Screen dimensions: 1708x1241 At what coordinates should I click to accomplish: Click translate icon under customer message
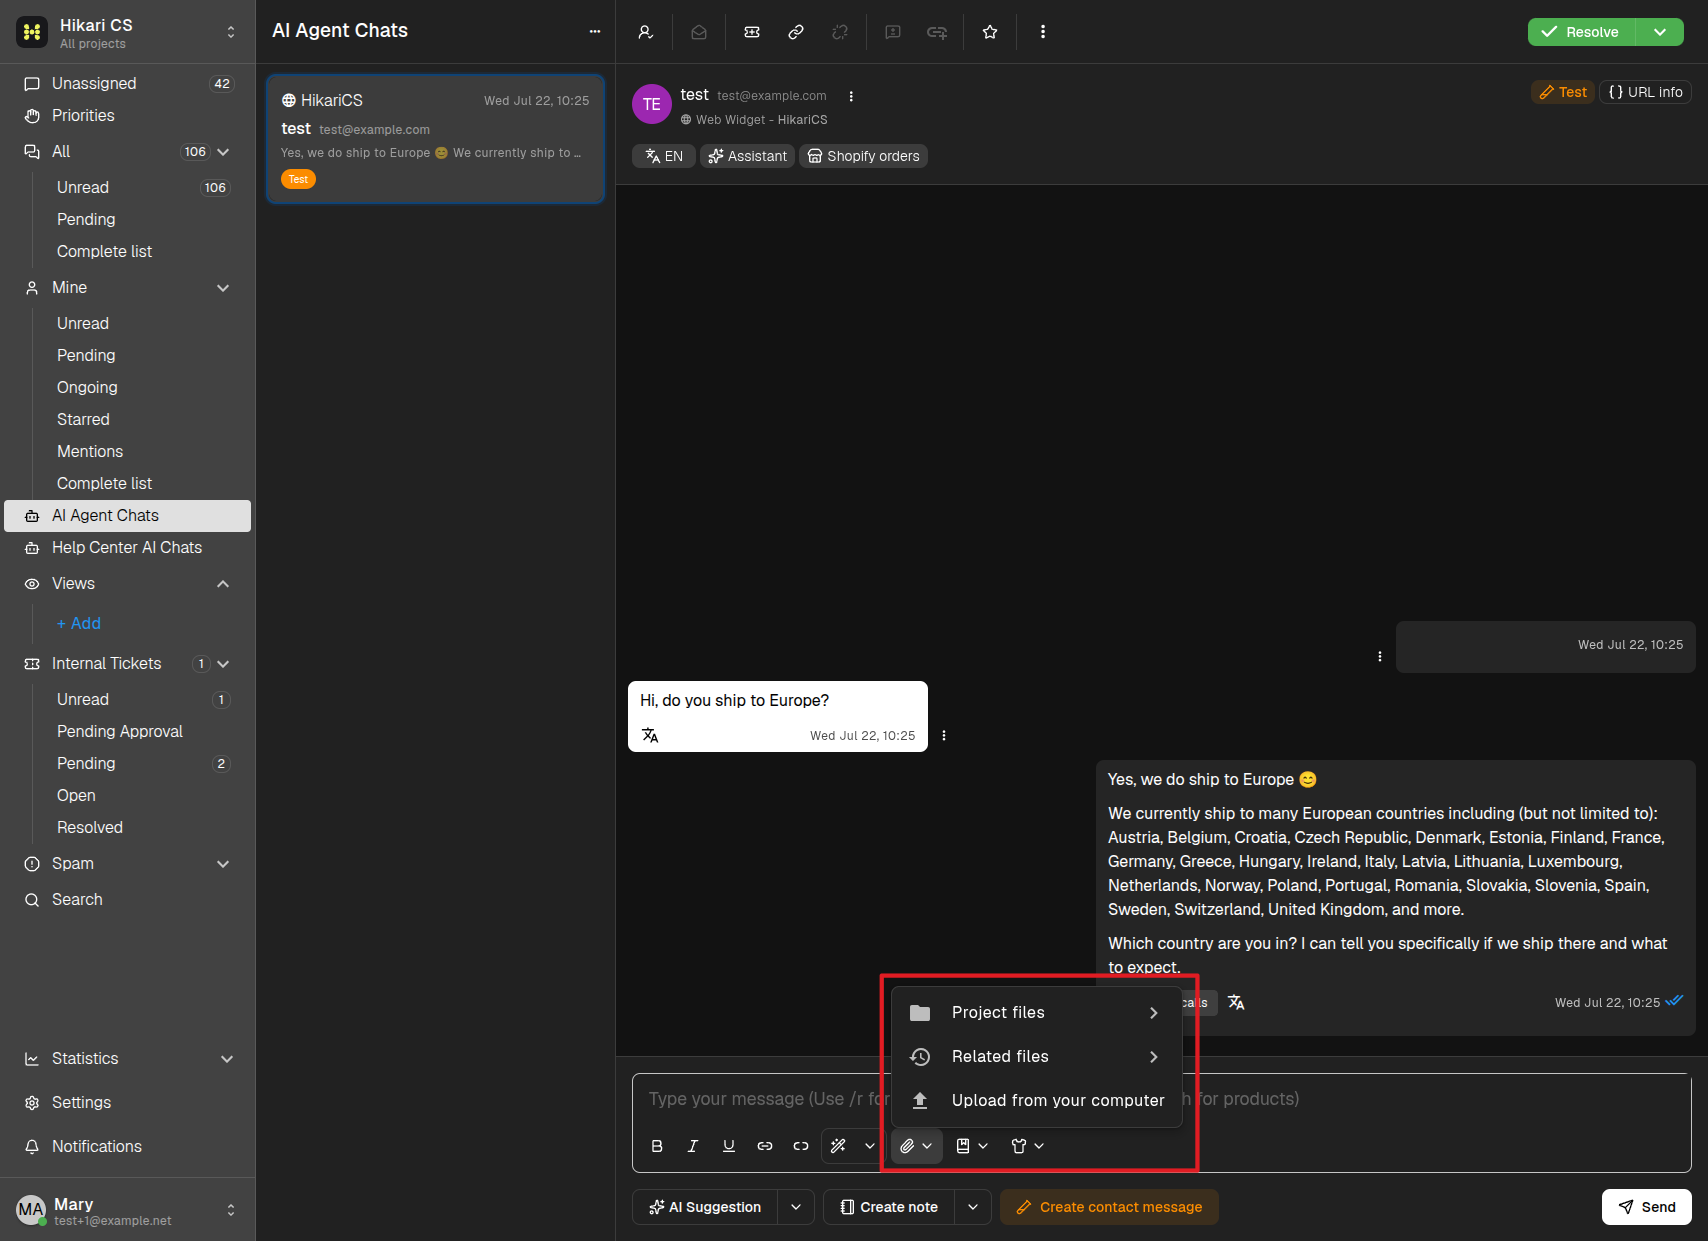pos(650,735)
